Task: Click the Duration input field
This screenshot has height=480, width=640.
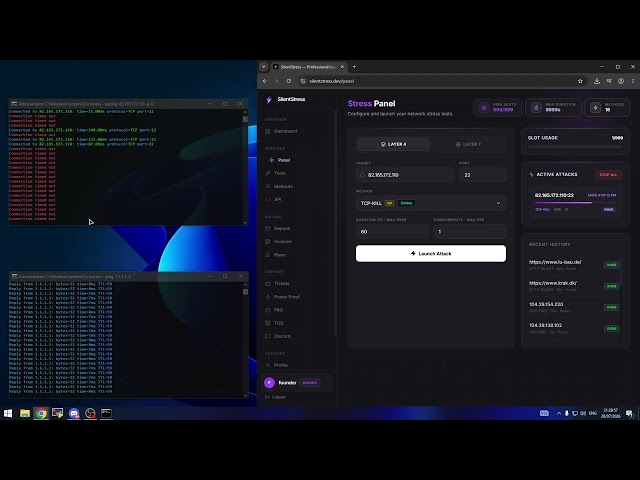Action: point(392,232)
